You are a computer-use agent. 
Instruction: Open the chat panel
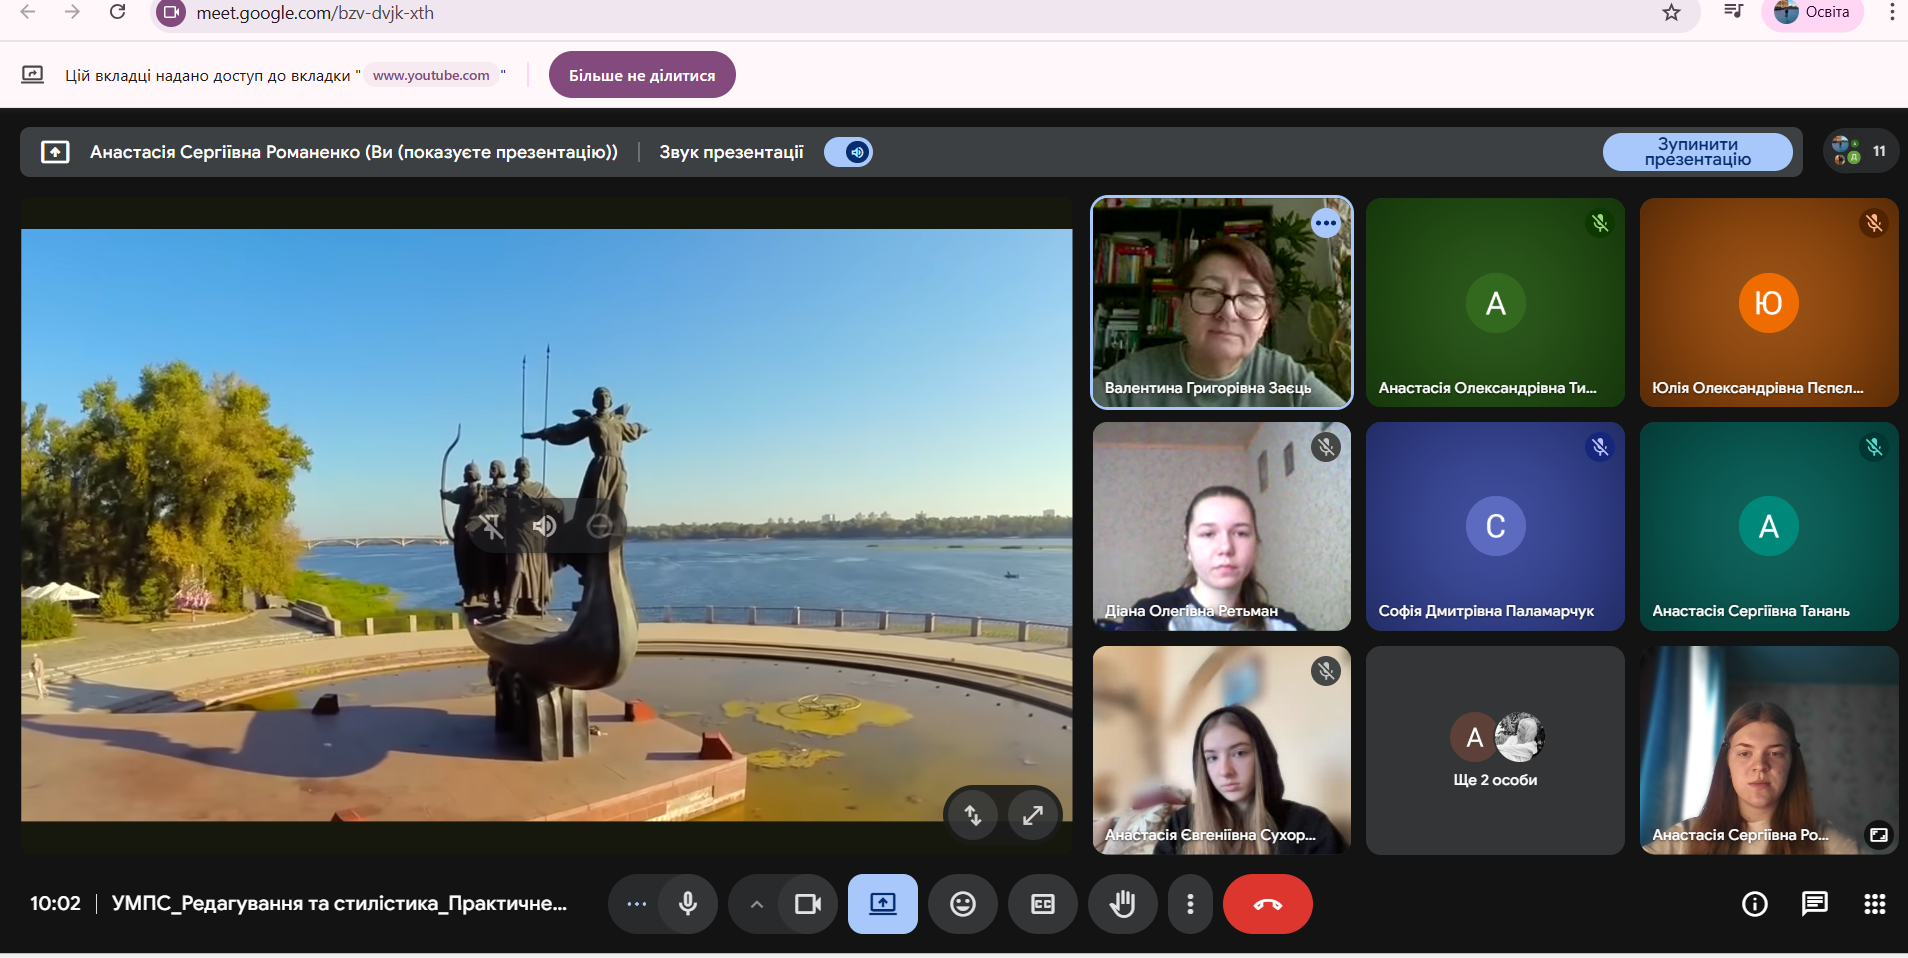pyautogui.click(x=1814, y=904)
